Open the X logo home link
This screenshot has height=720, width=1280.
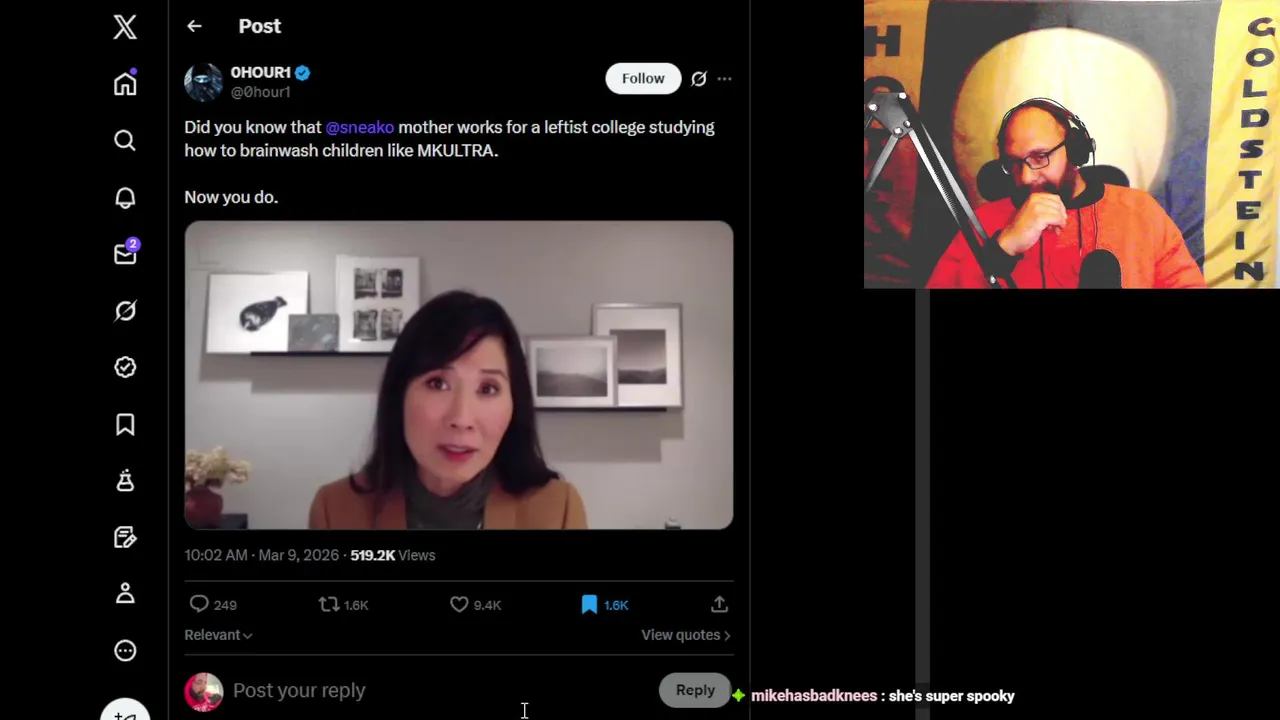tap(125, 27)
